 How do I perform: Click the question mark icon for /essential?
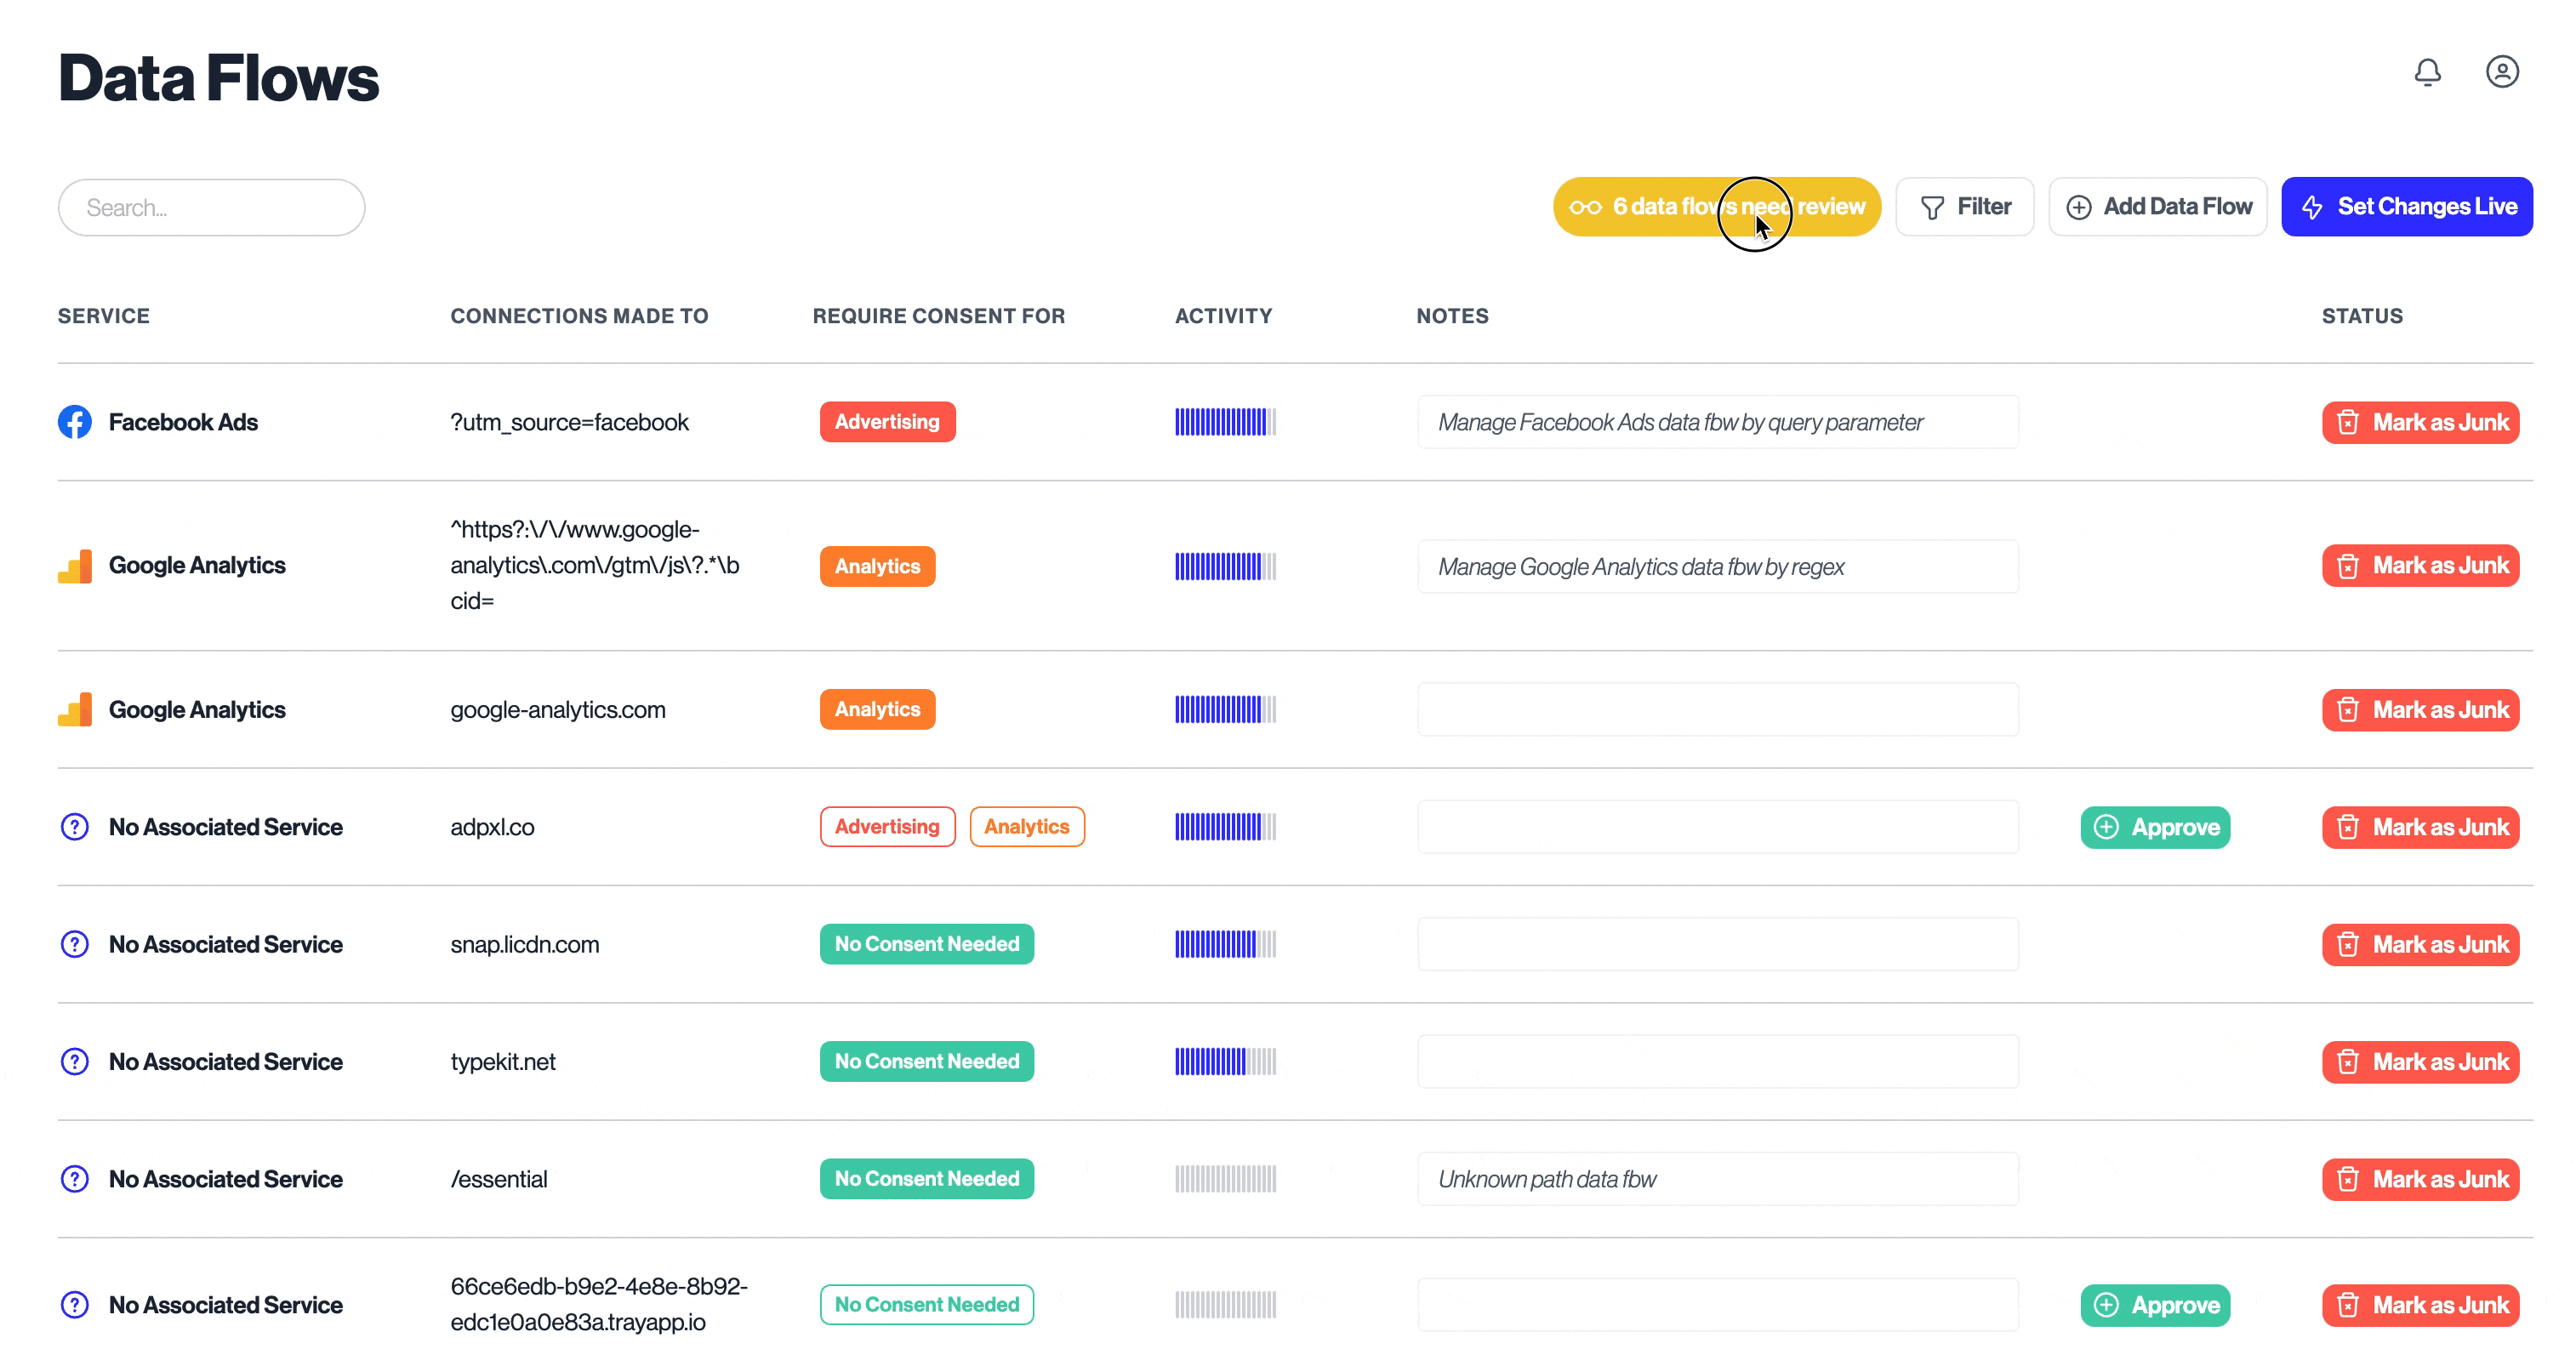(75, 1179)
